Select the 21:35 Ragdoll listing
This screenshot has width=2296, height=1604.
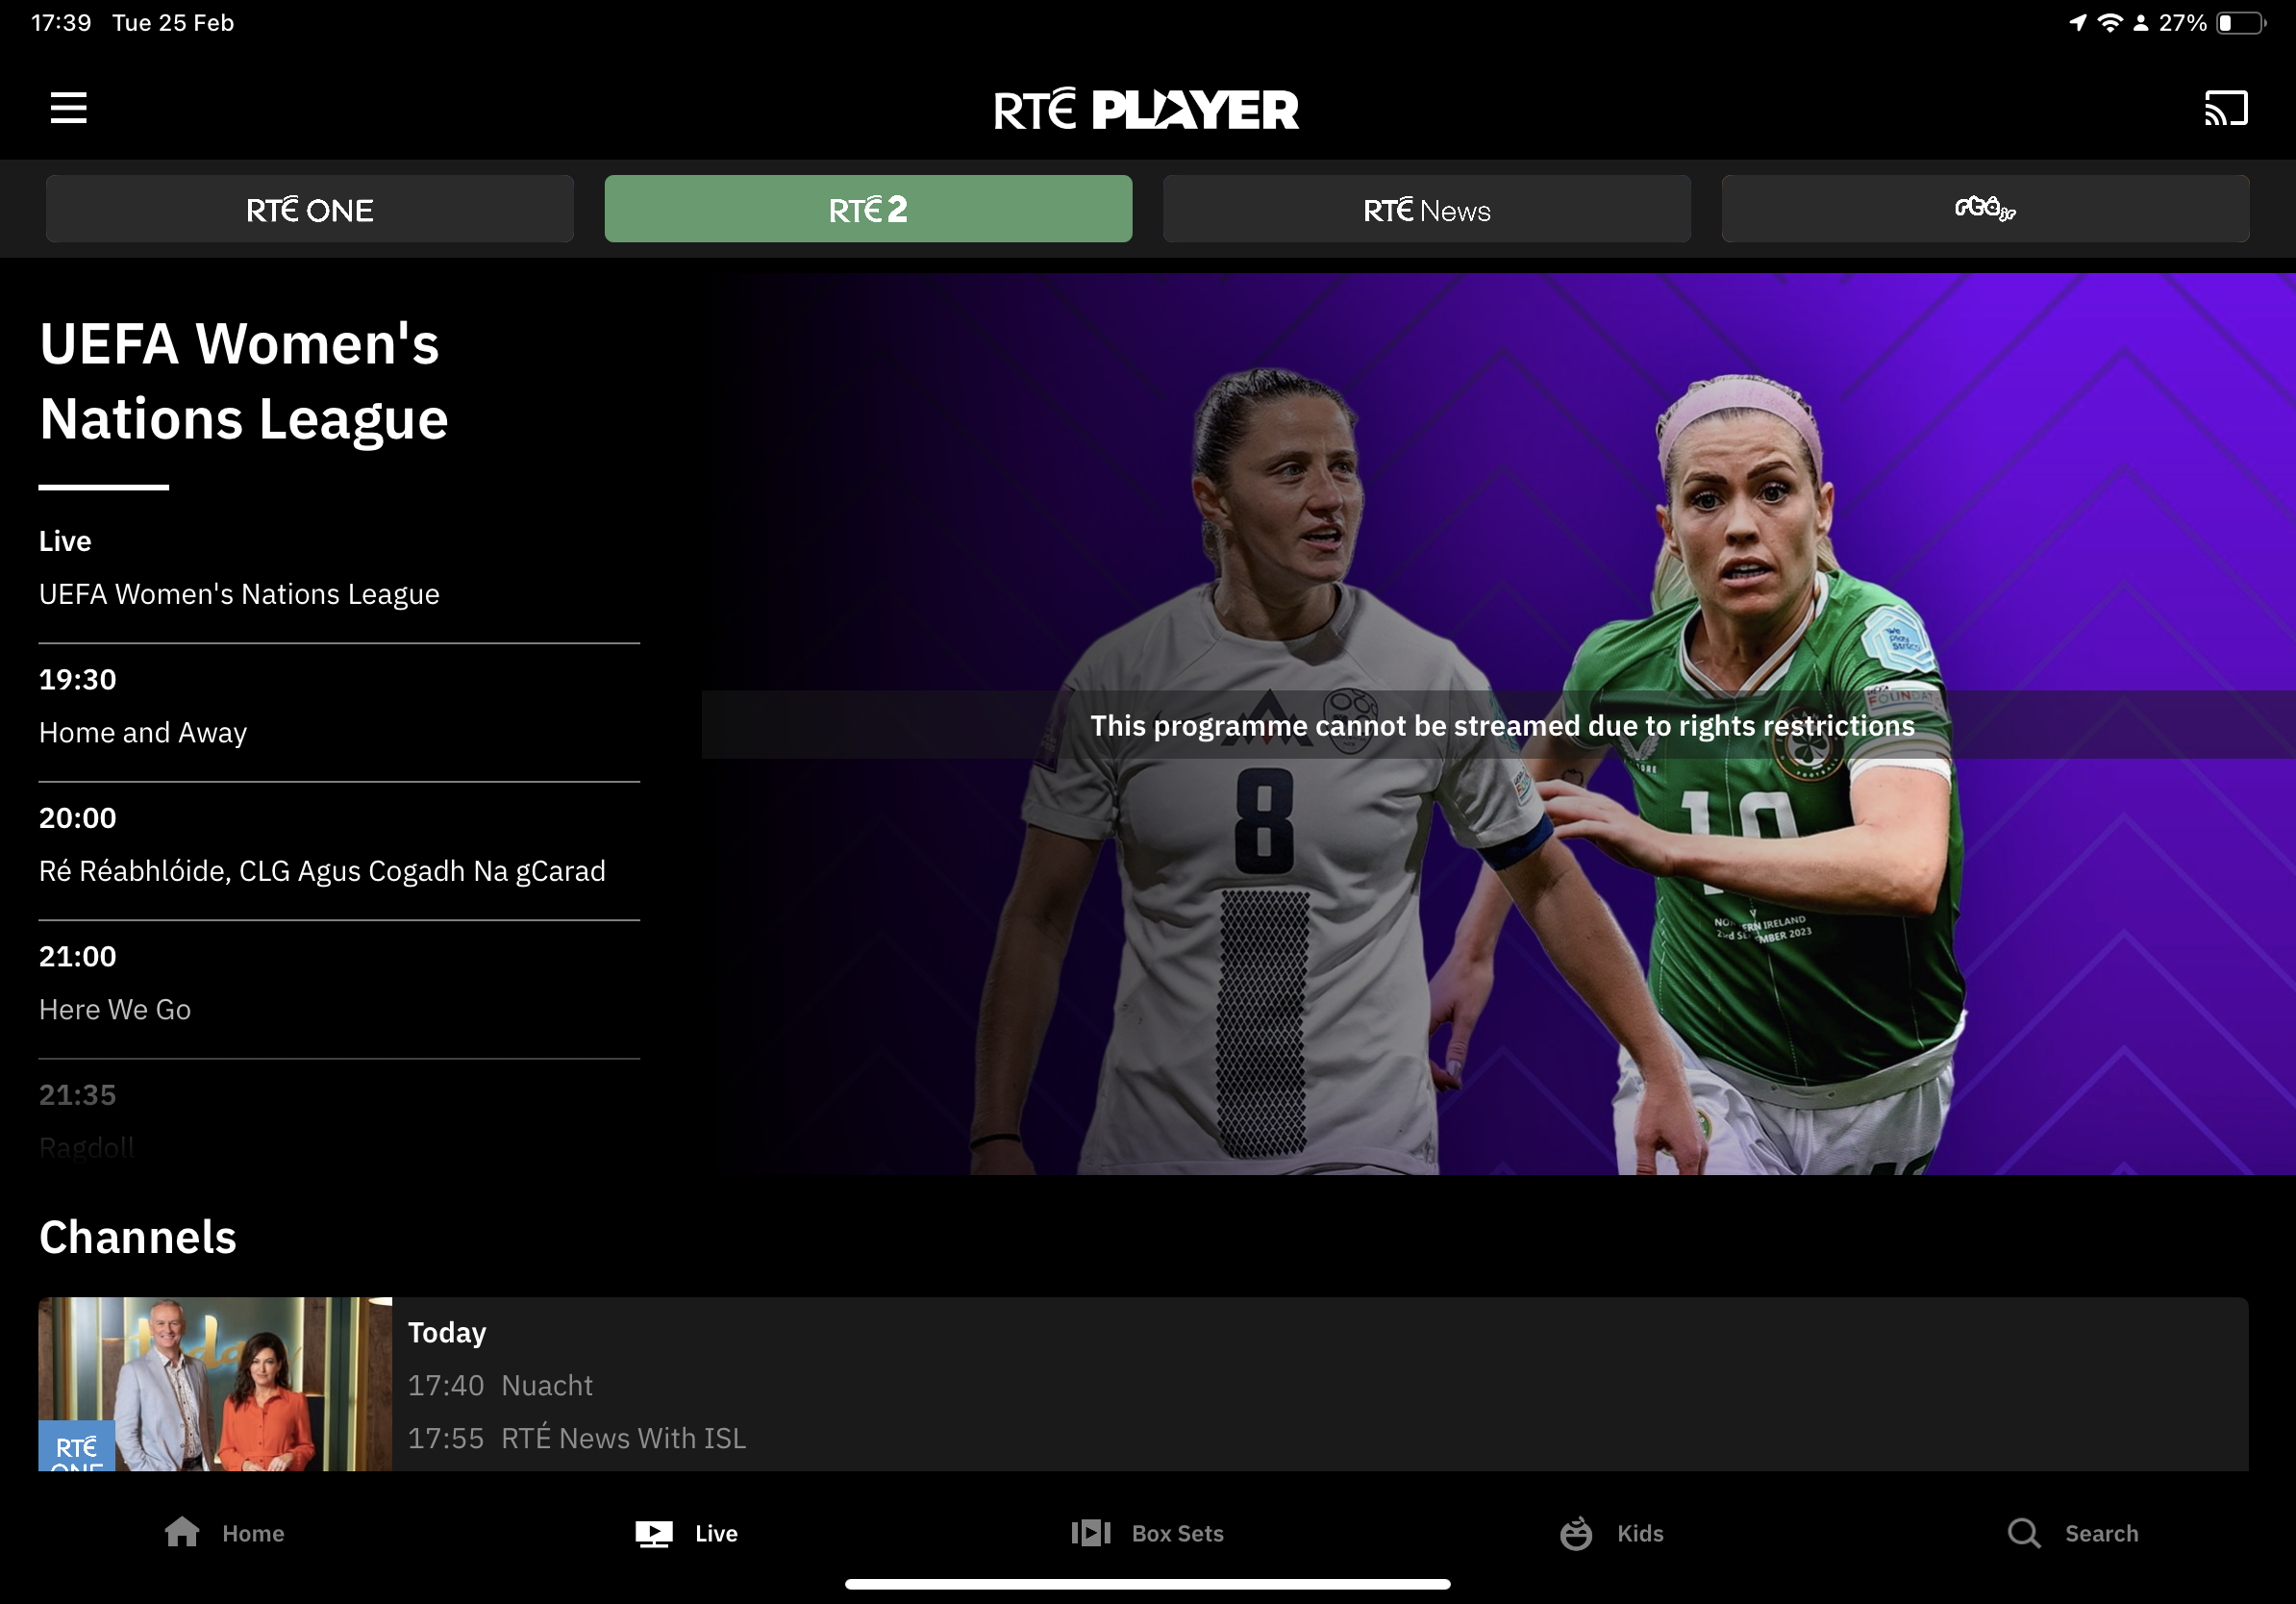339,1121
